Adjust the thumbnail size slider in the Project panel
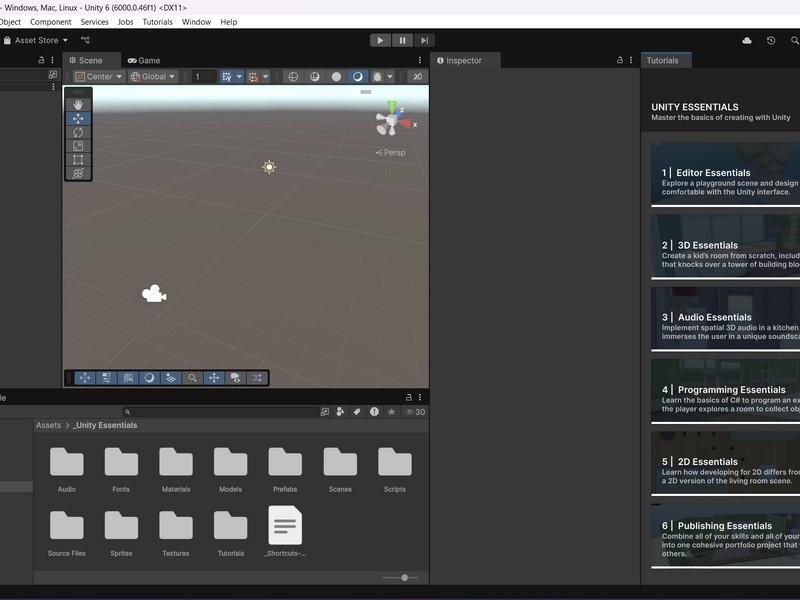 tap(404, 577)
